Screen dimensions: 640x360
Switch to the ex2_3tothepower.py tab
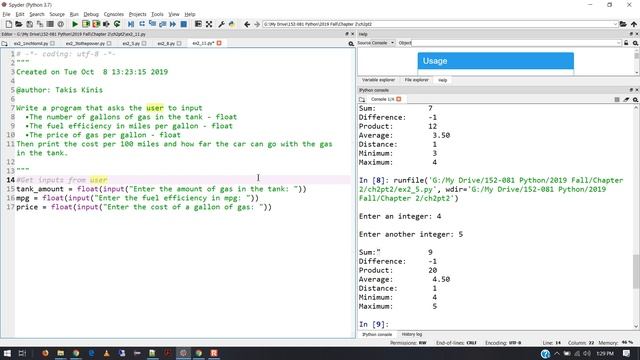tap(85, 43)
